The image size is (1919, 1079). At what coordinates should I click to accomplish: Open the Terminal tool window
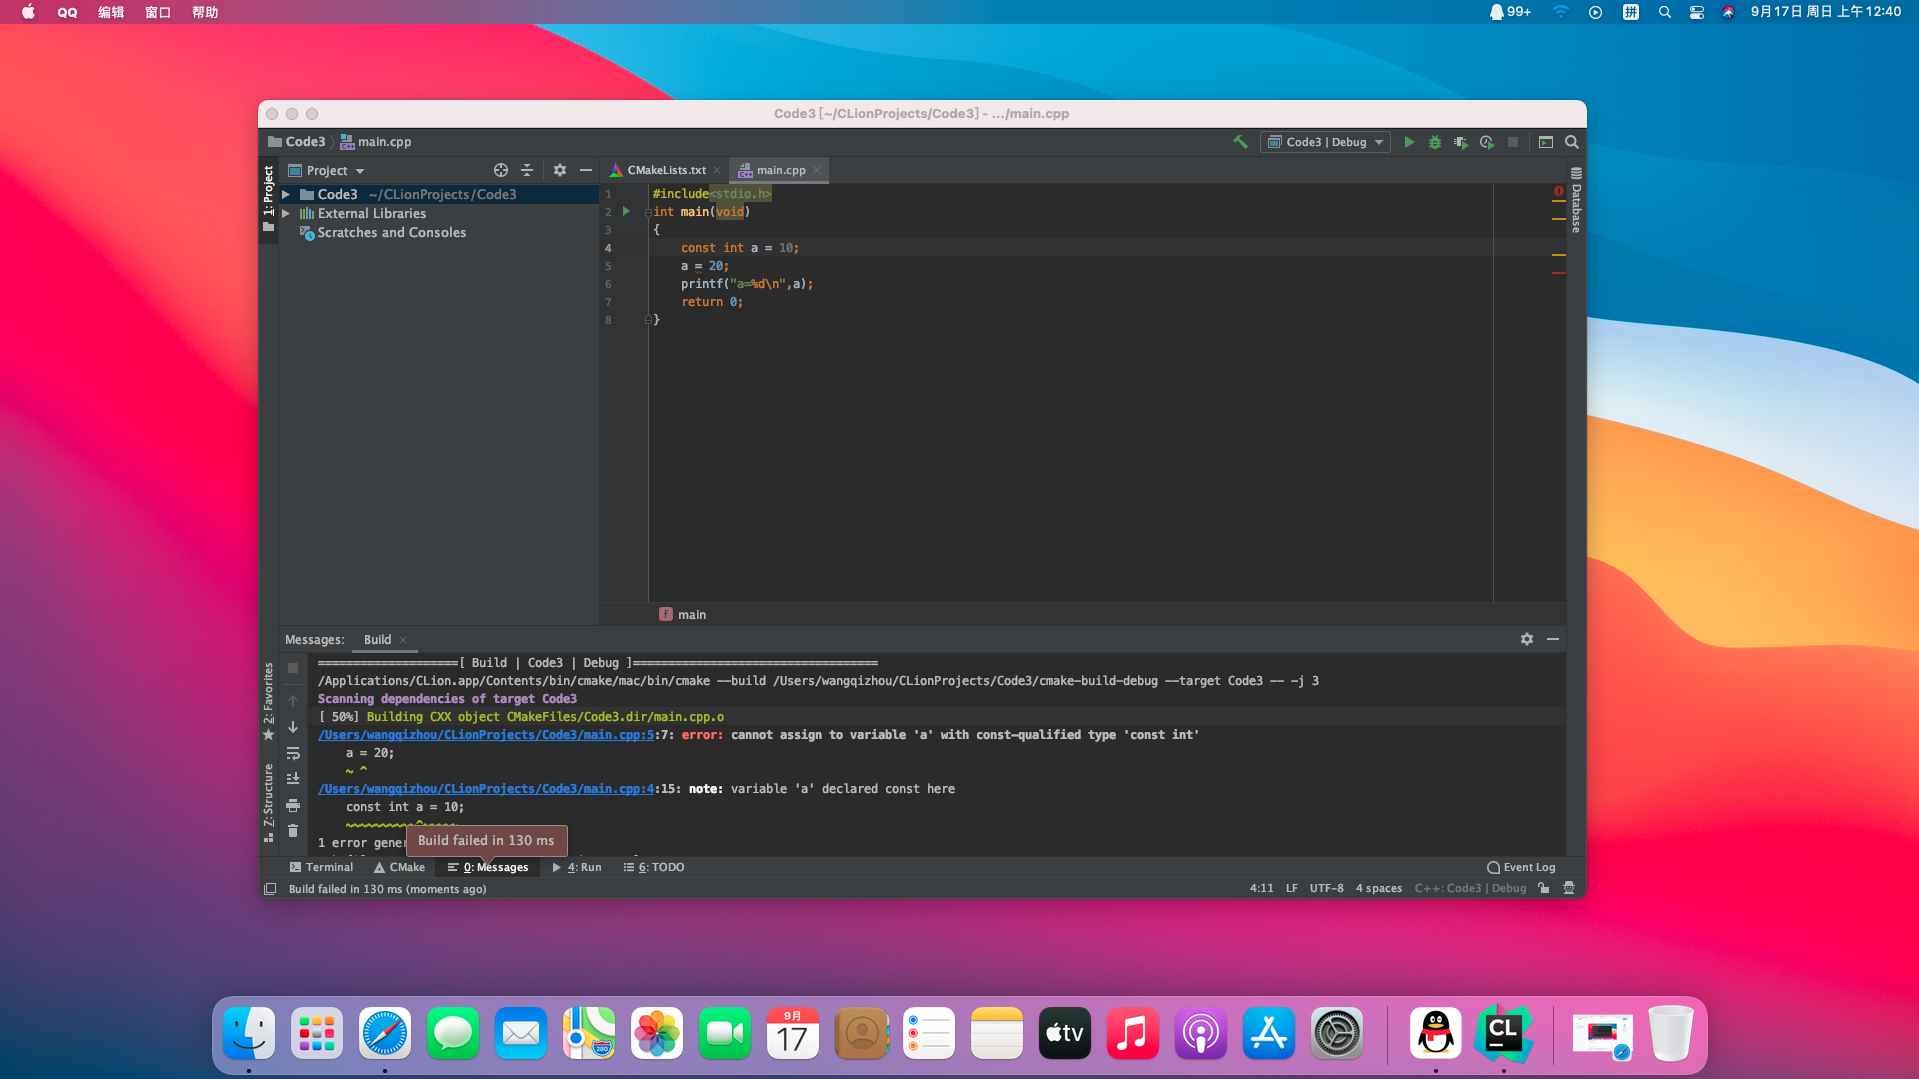pyautogui.click(x=321, y=867)
